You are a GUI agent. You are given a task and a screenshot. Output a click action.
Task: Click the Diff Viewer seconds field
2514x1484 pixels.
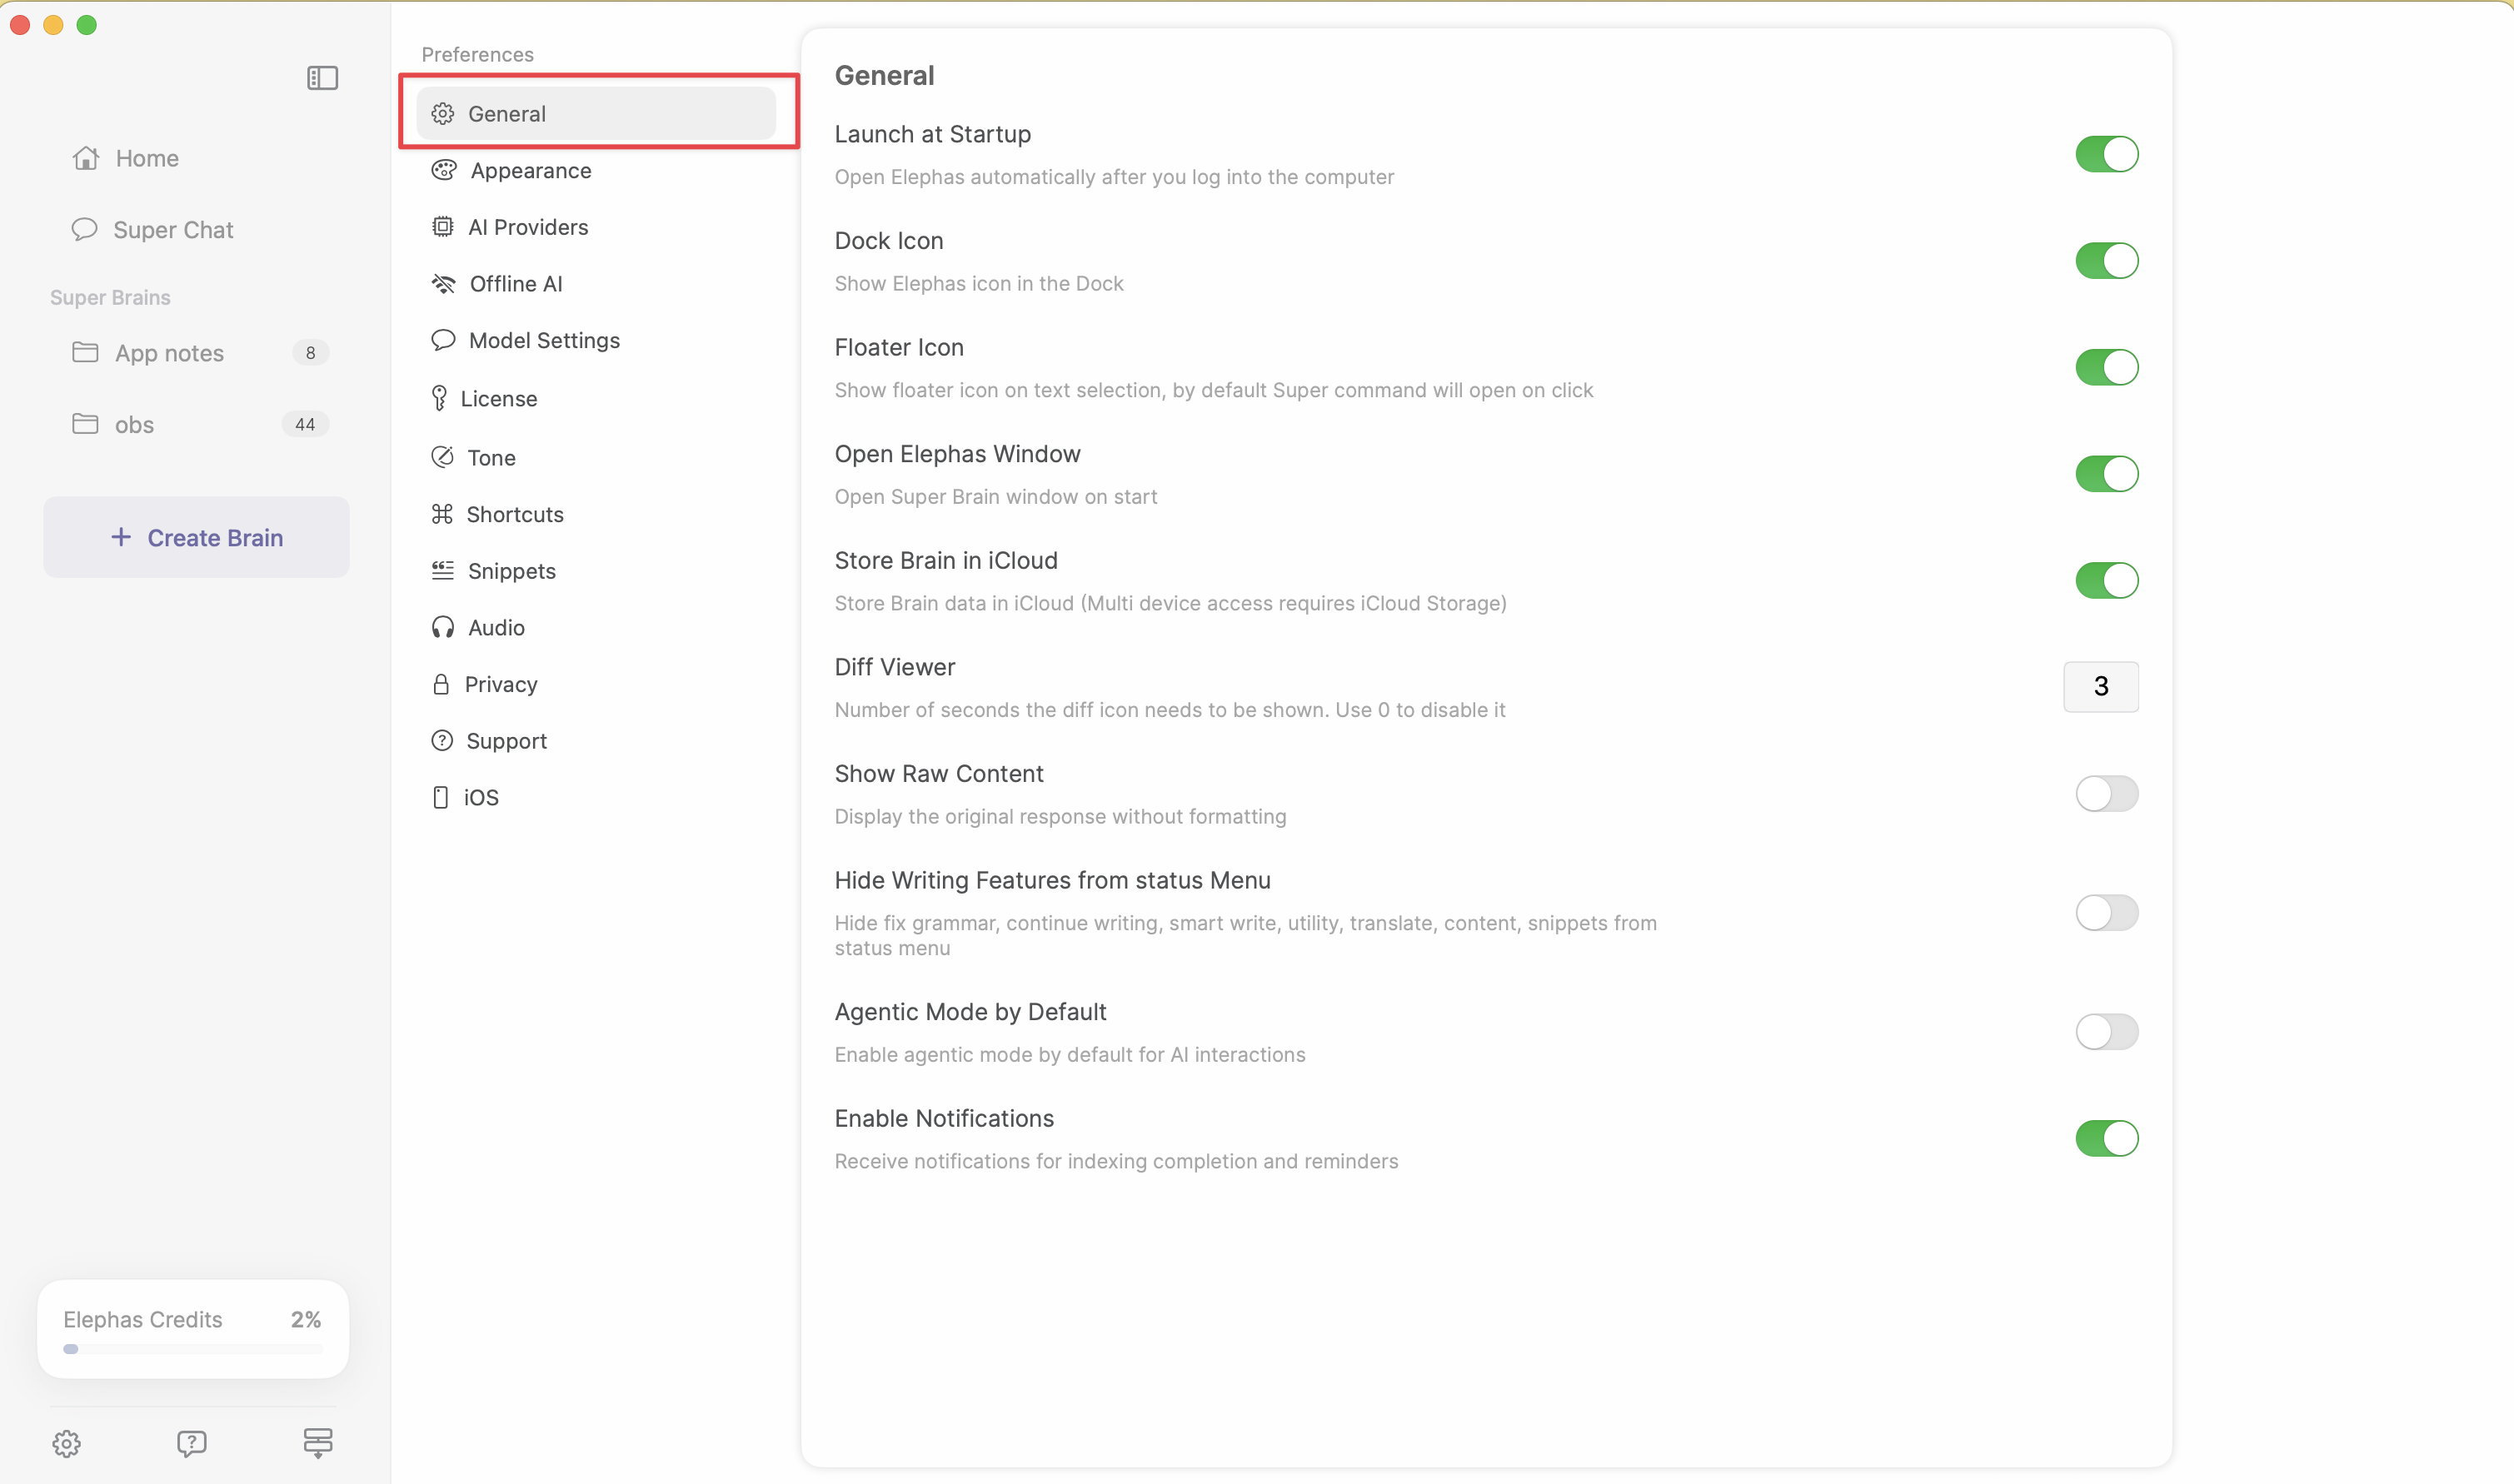click(2101, 686)
